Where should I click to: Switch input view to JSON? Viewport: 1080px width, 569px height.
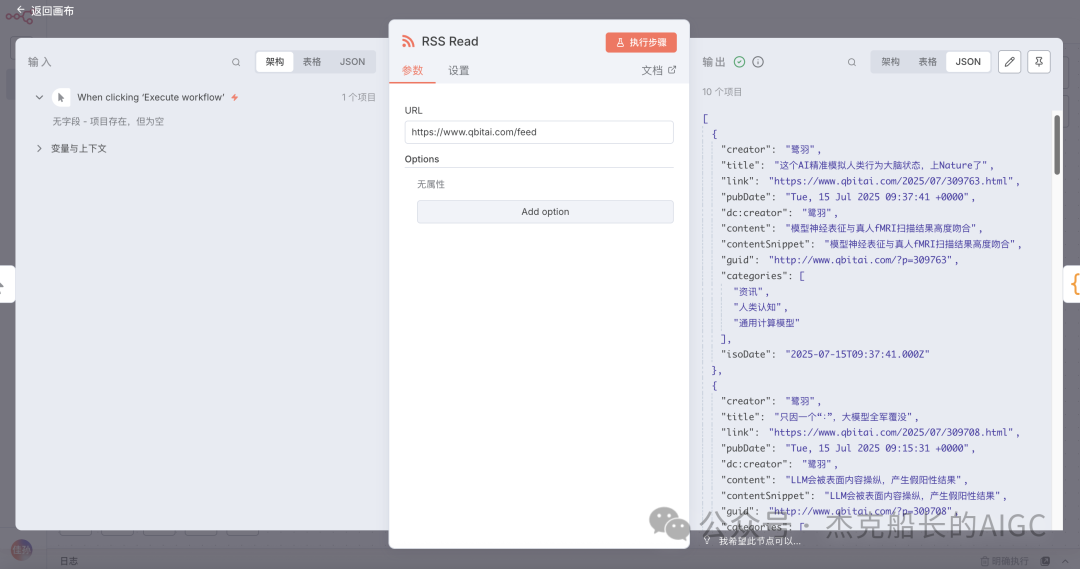coord(353,62)
